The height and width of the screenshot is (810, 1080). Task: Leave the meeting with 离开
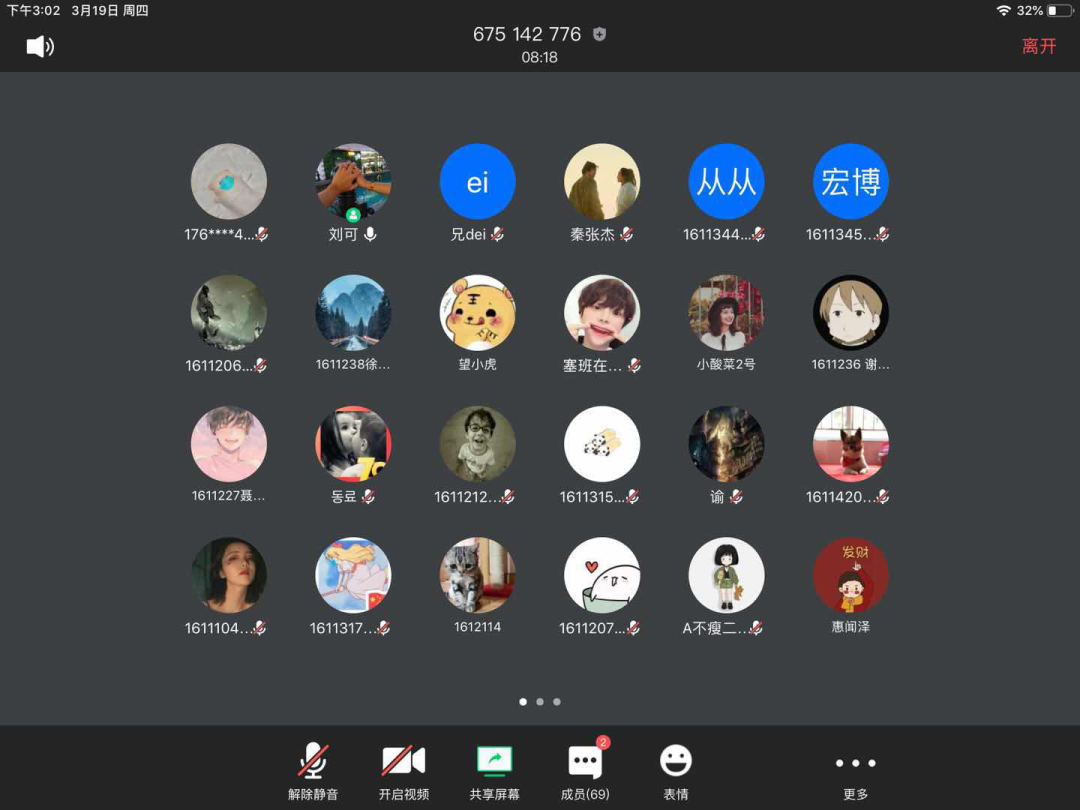tap(1038, 46)
